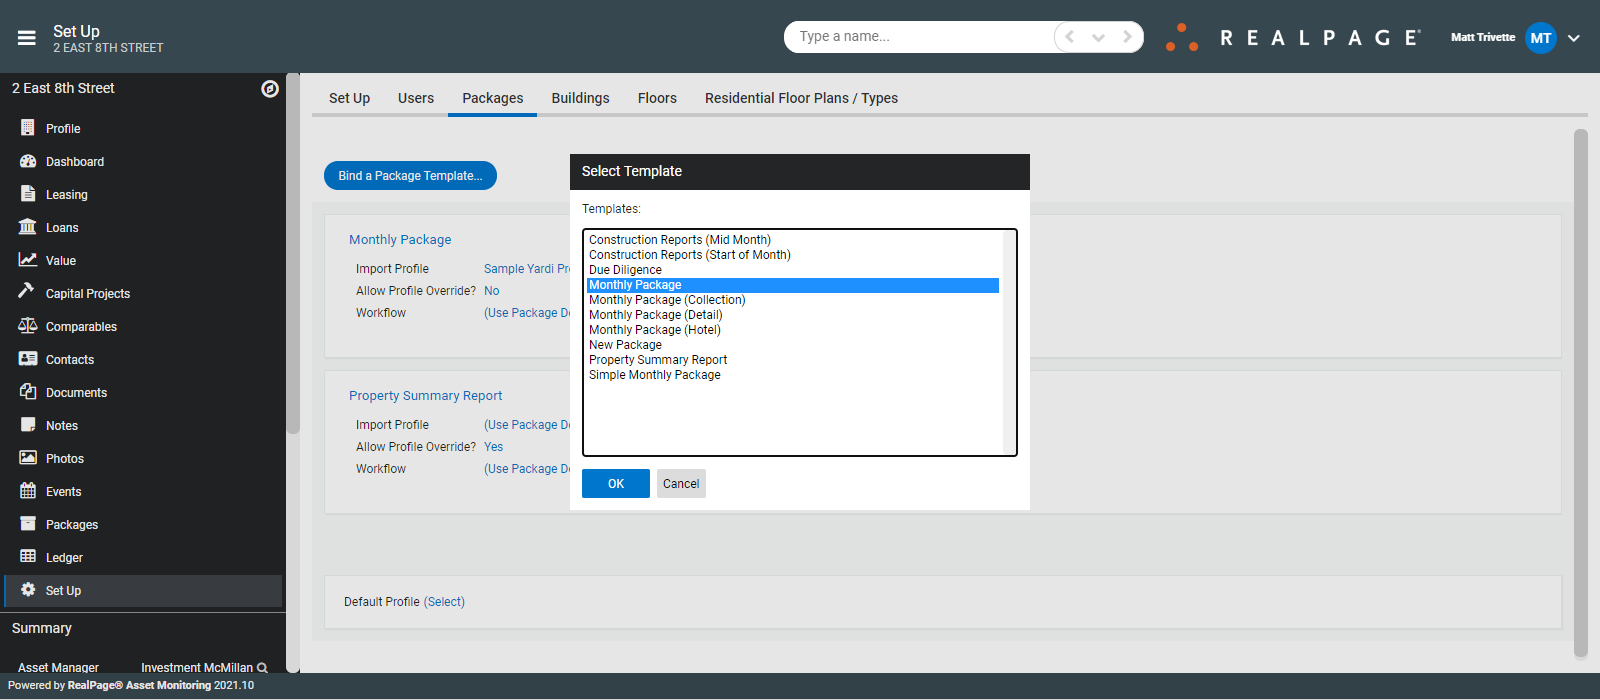The image size is (1600, 700).
Task: Cancel the Select Template dialog
Action: point(681,483)
